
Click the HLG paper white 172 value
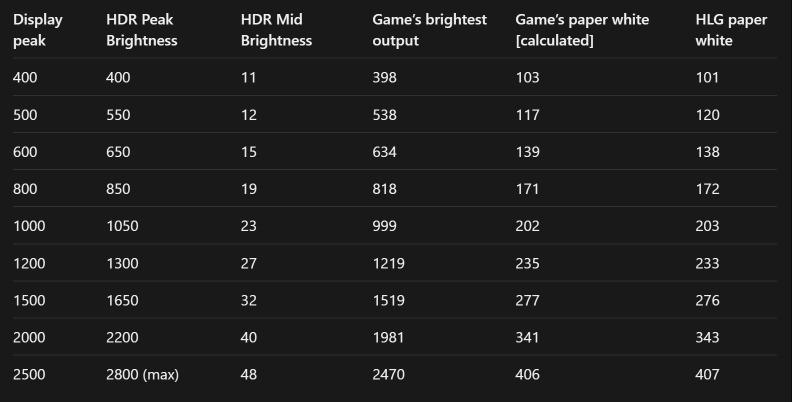click(707, 189)
